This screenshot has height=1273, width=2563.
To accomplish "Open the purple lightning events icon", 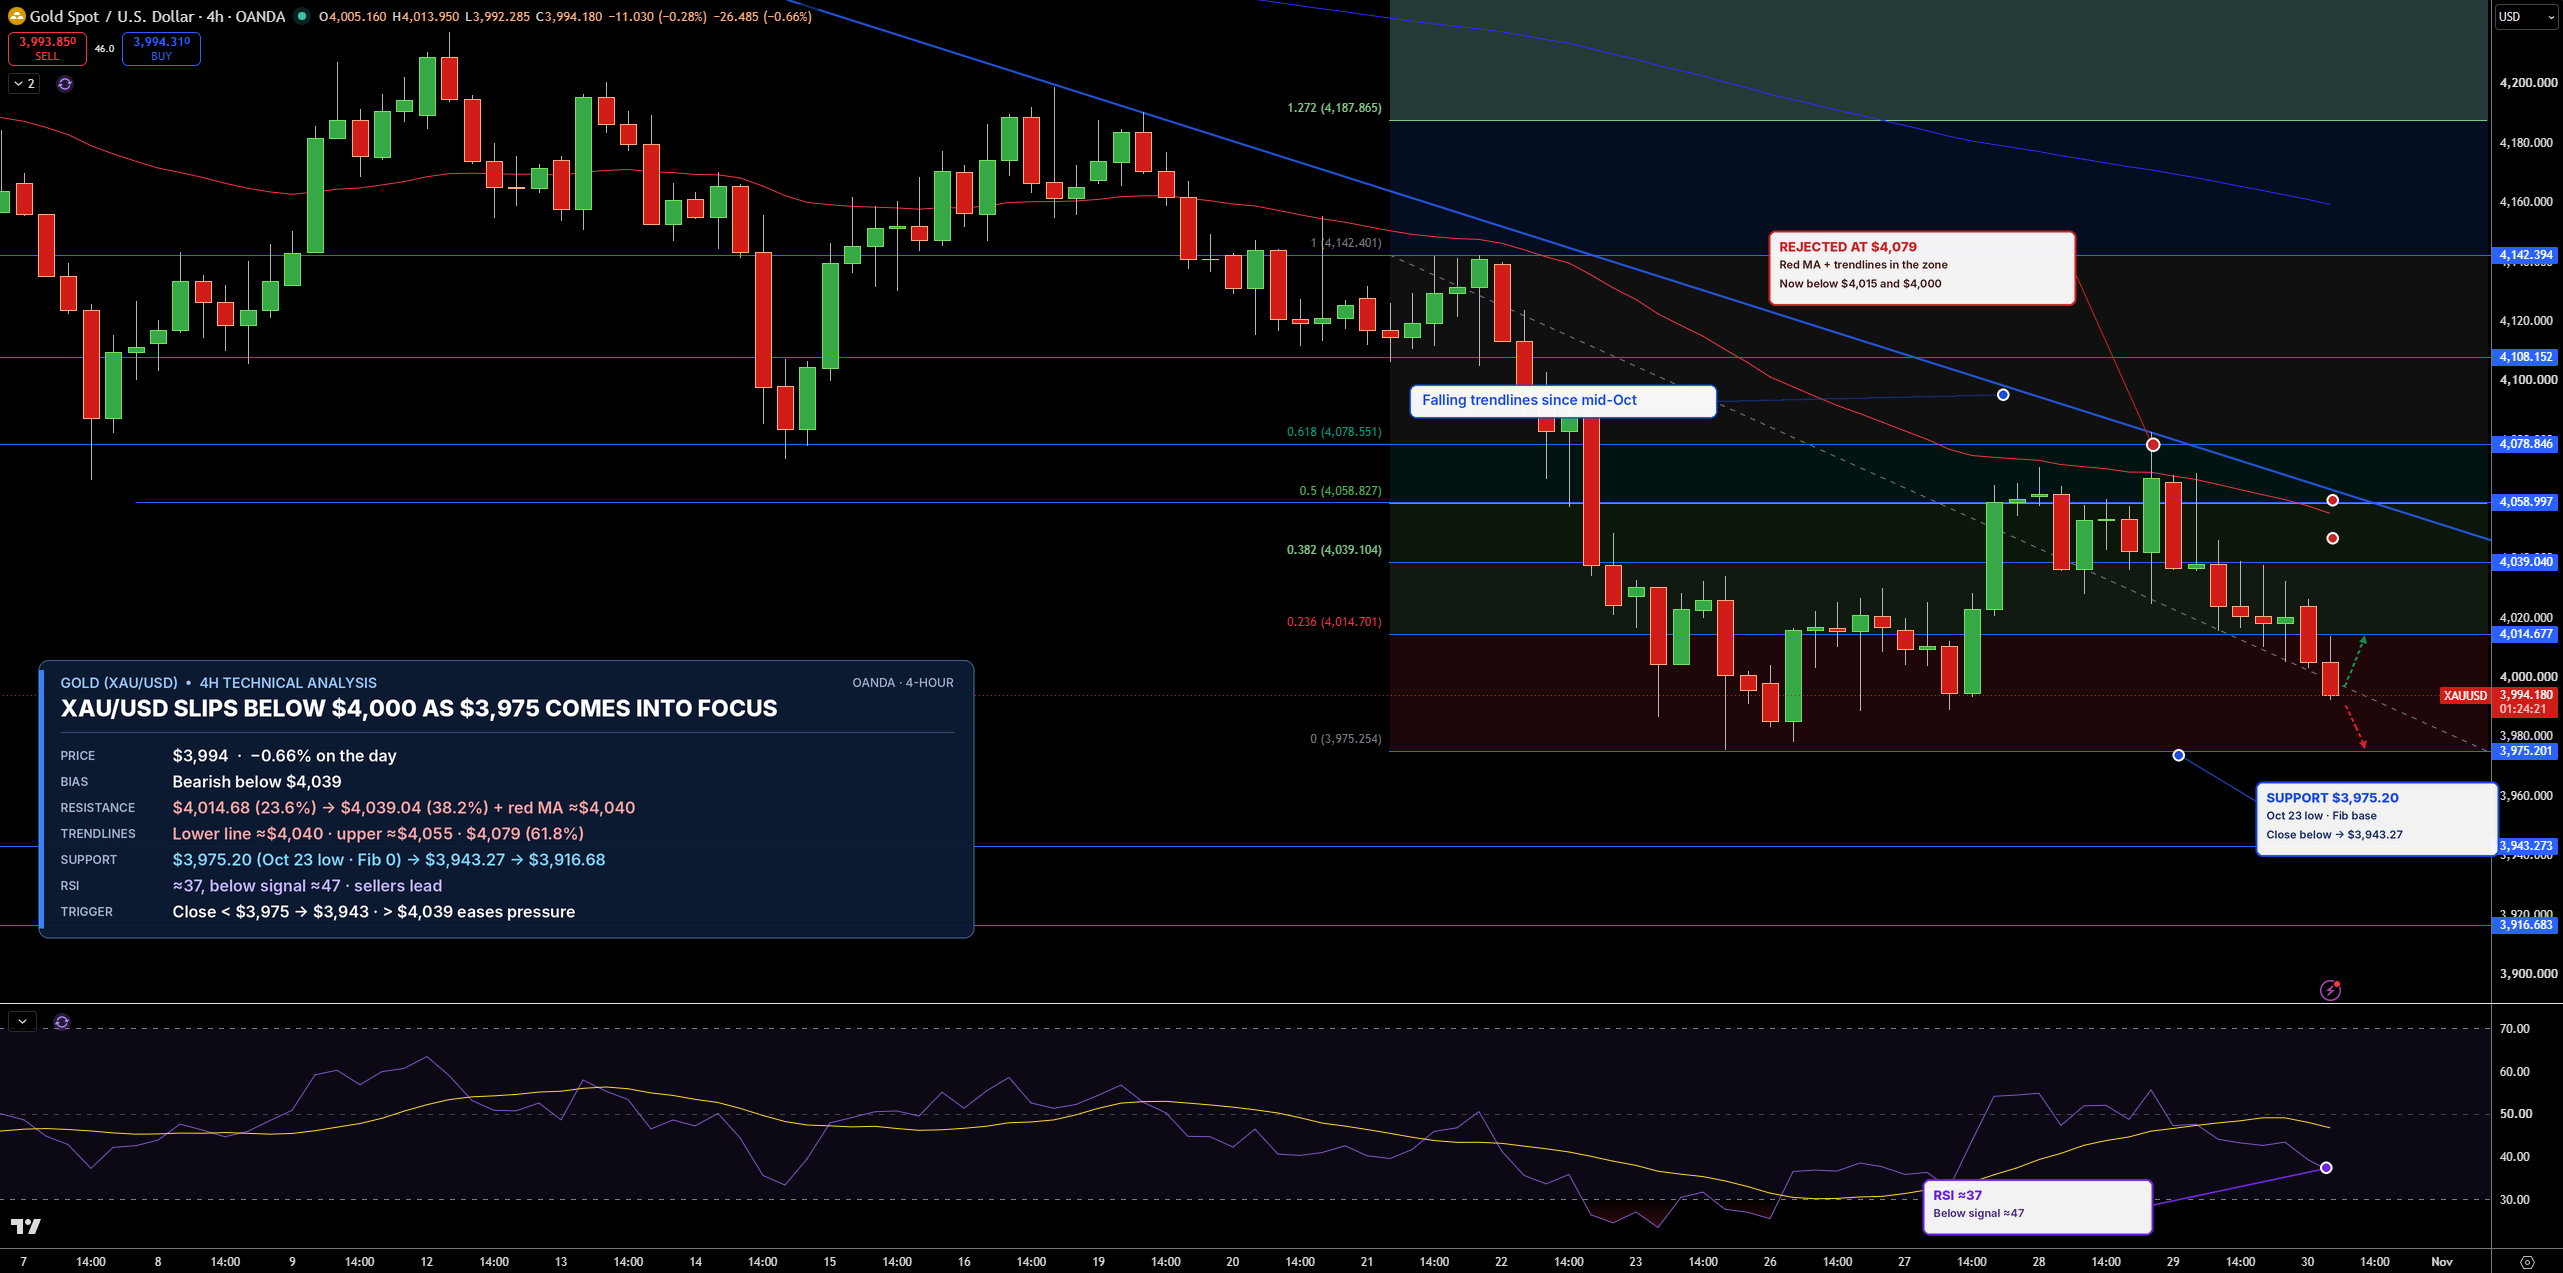I will 2330,990.
